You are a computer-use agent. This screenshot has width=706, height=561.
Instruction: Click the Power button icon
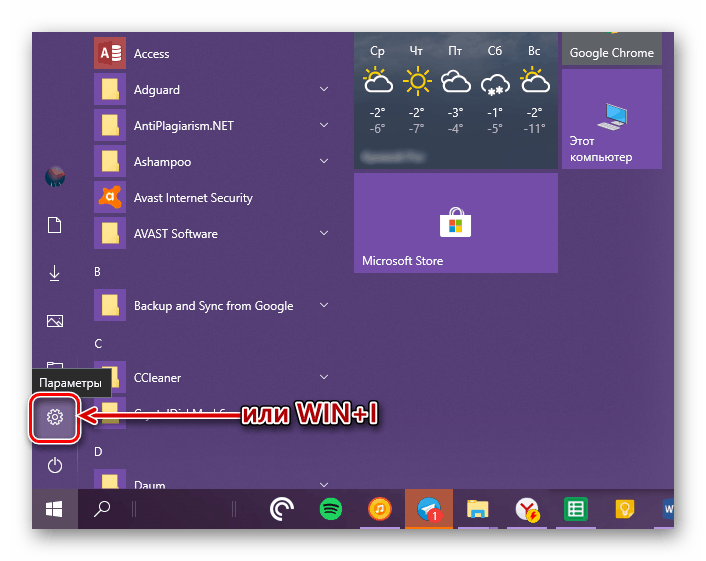[x=55, y=465]
